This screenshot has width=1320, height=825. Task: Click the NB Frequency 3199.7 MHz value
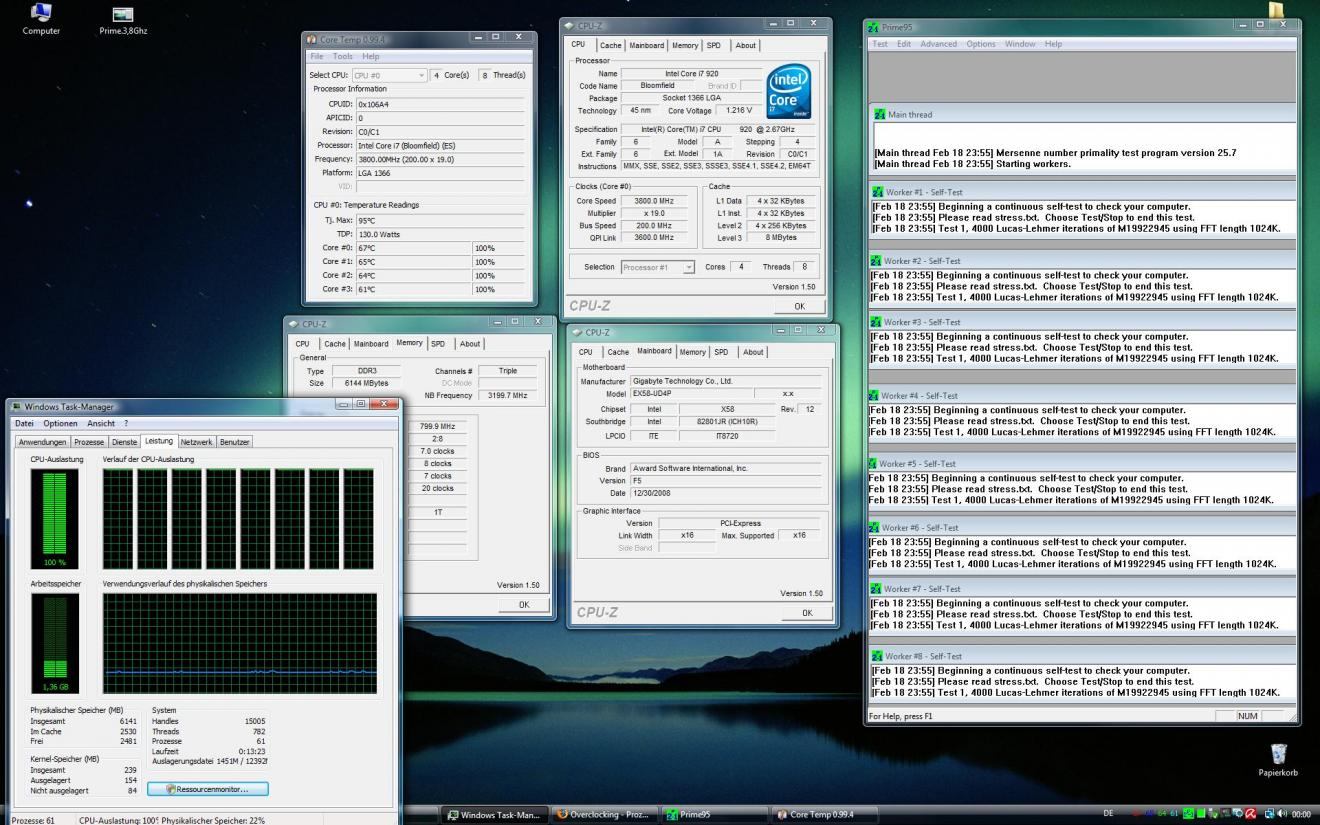pos(505,395)
